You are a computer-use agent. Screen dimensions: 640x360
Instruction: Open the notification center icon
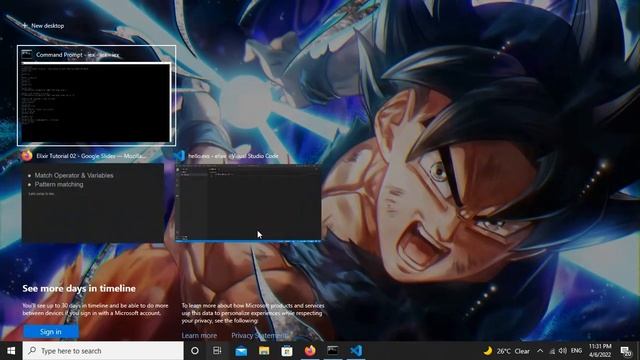tap(626, 351)
